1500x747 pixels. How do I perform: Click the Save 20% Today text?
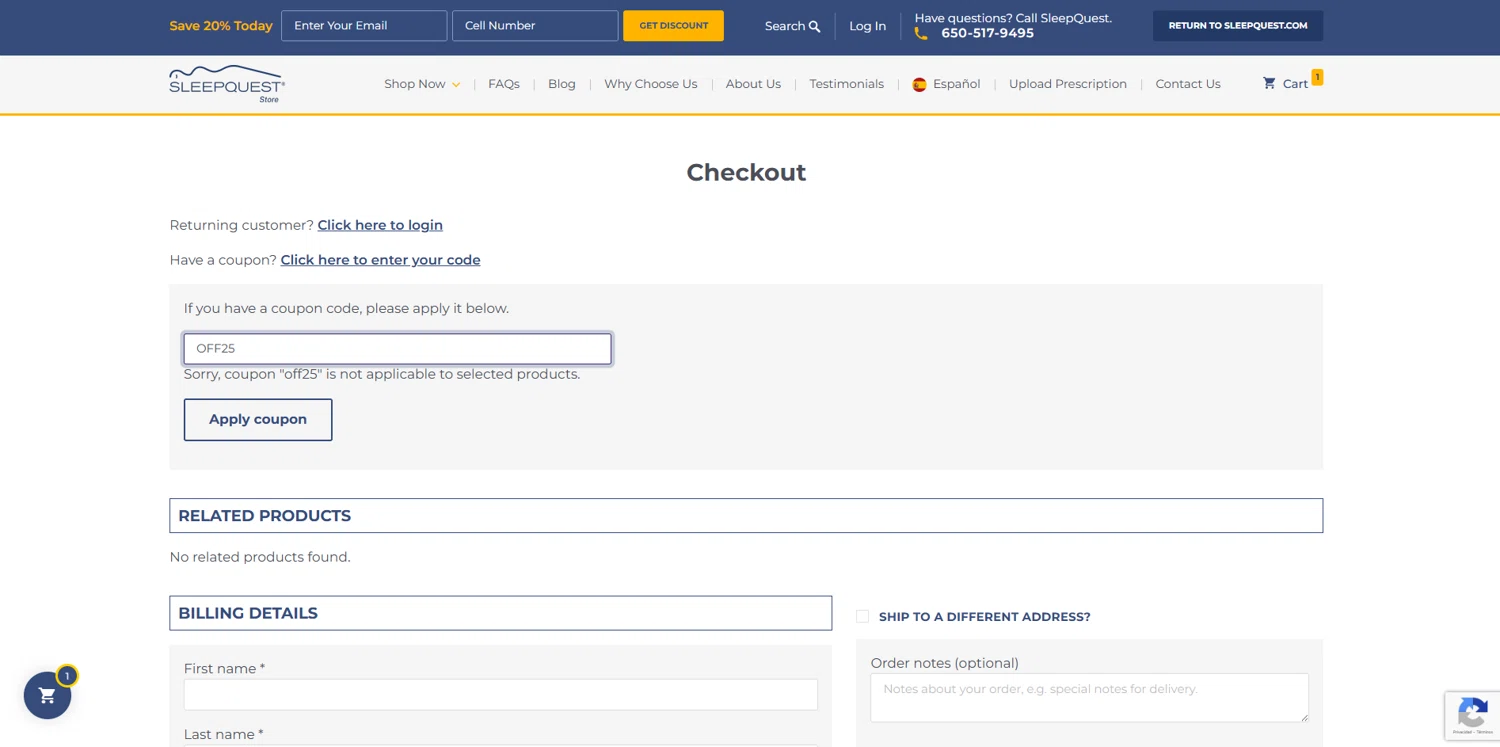221,26
